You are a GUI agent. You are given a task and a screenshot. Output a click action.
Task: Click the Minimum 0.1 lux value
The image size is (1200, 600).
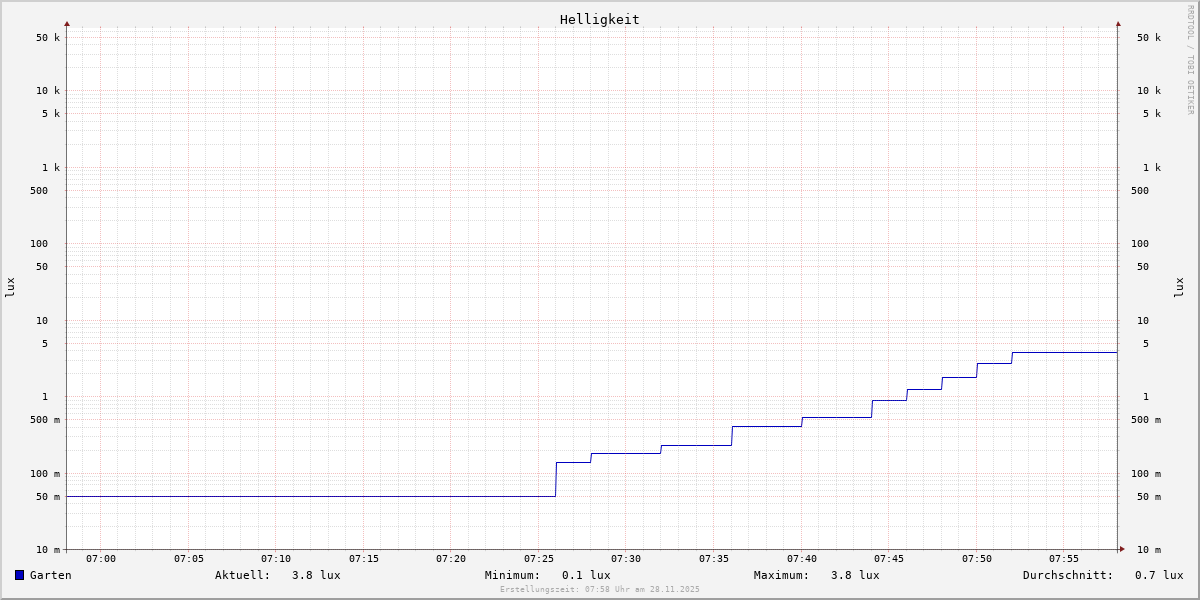tap(585, 575)
